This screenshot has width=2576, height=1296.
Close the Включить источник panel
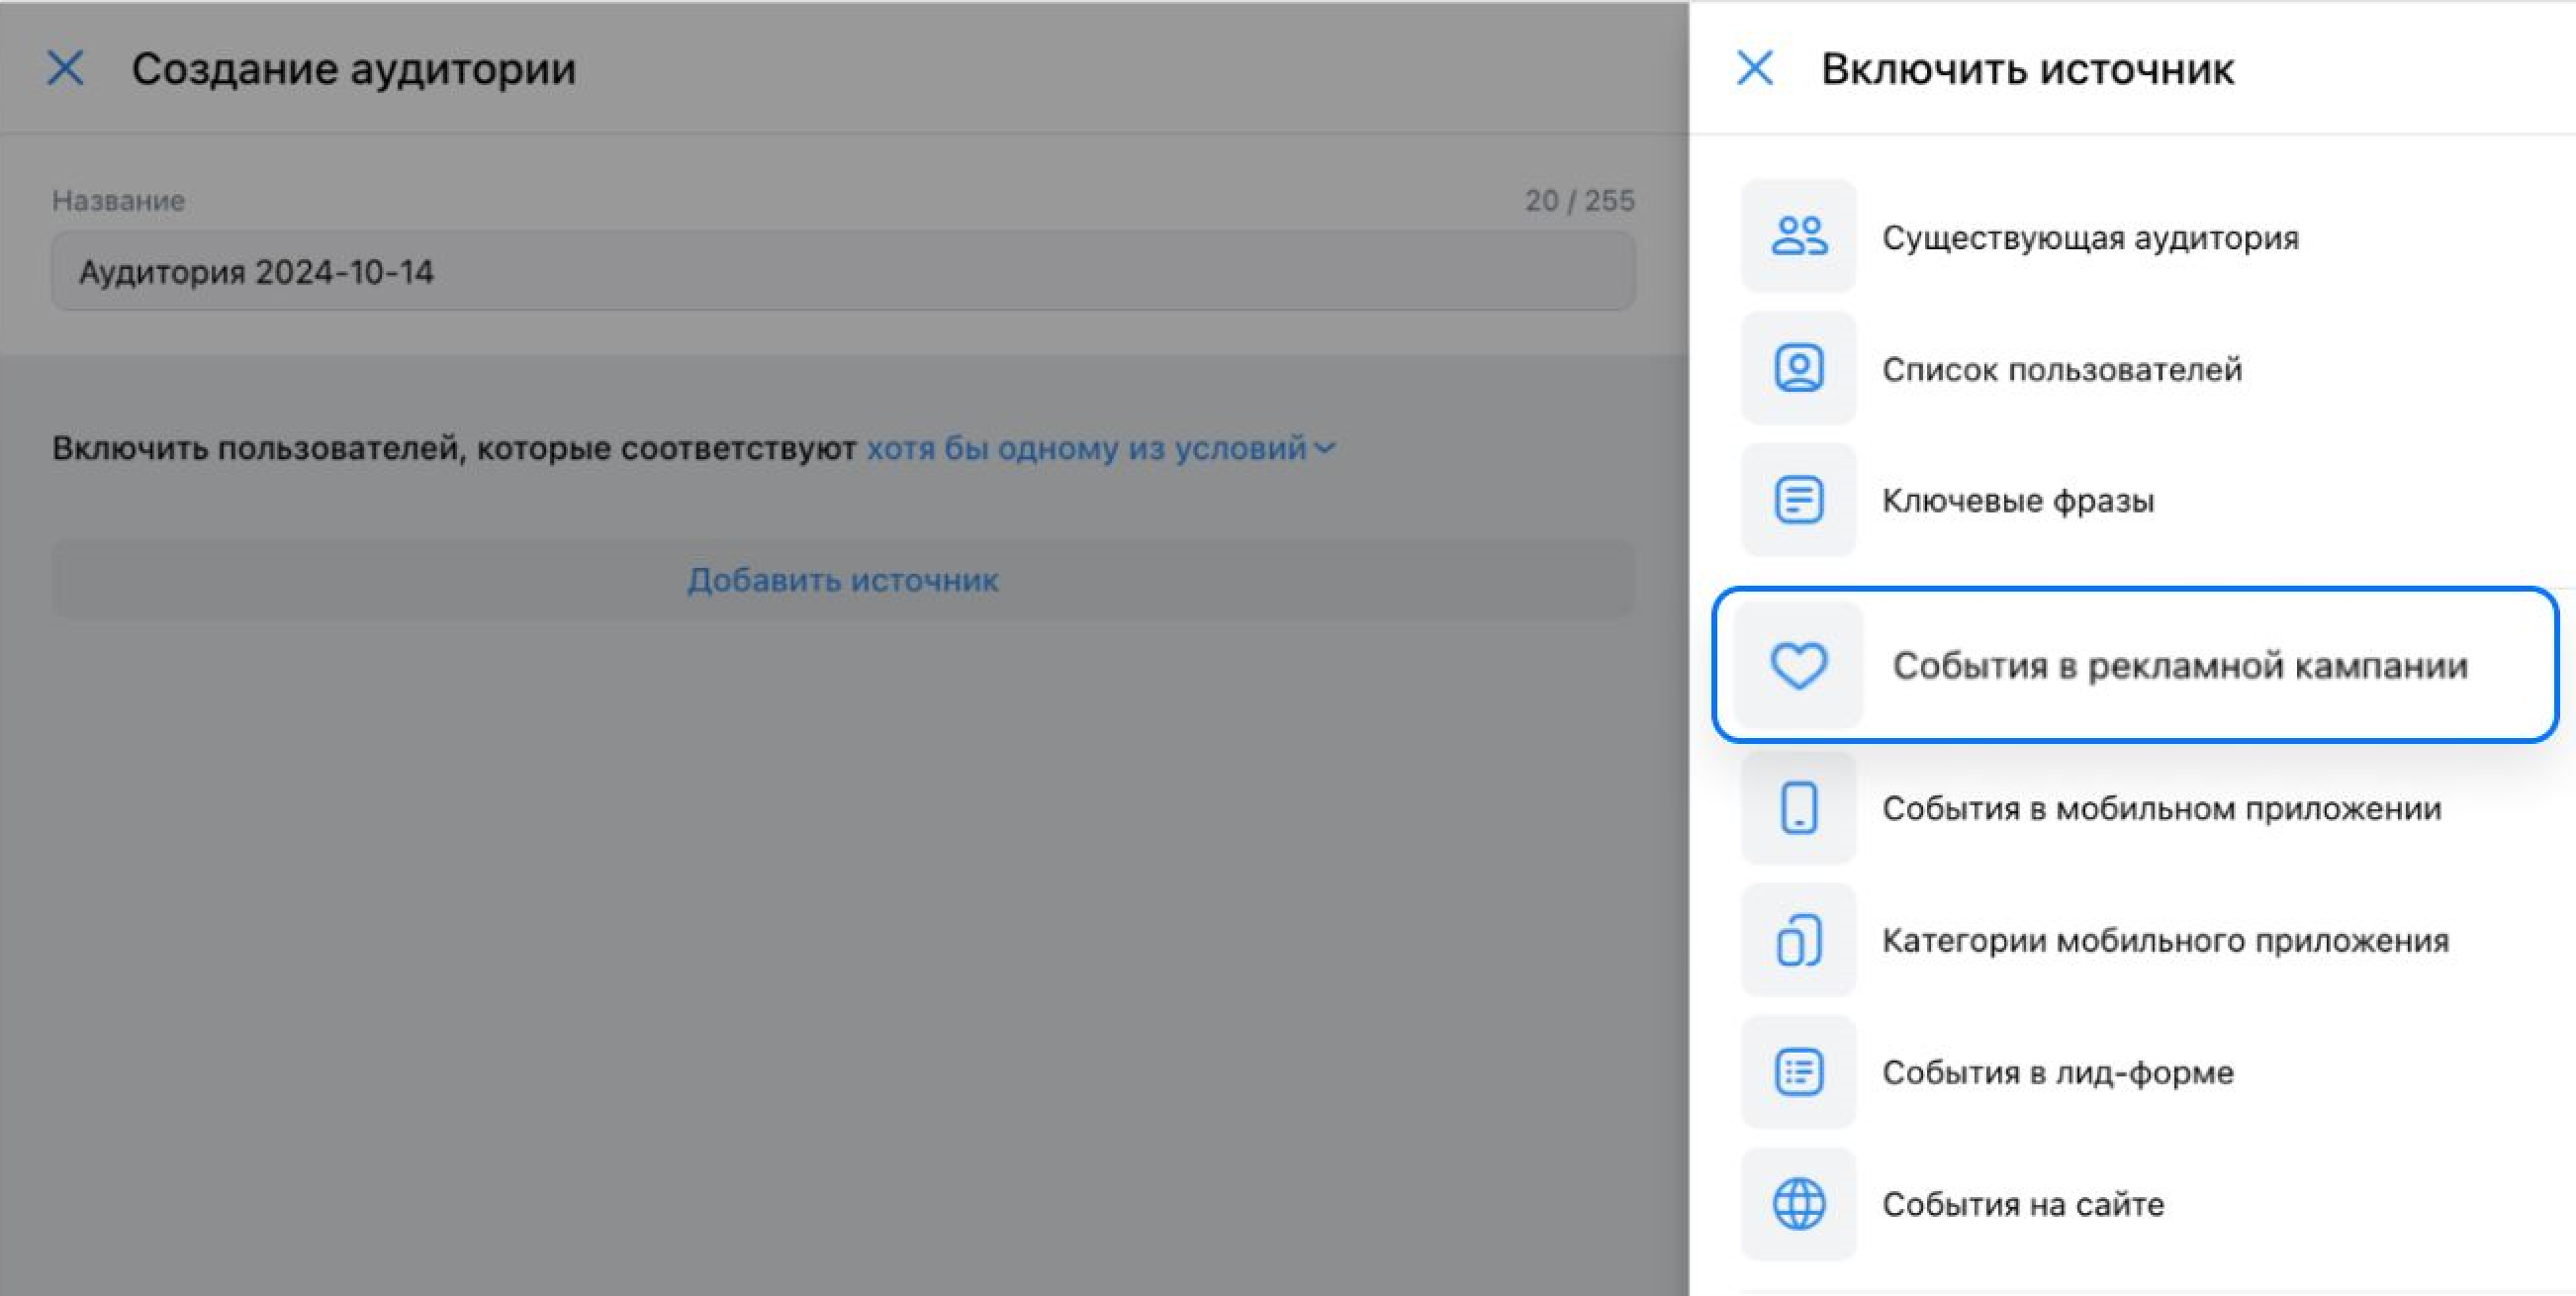click(x=1755, y=68)
